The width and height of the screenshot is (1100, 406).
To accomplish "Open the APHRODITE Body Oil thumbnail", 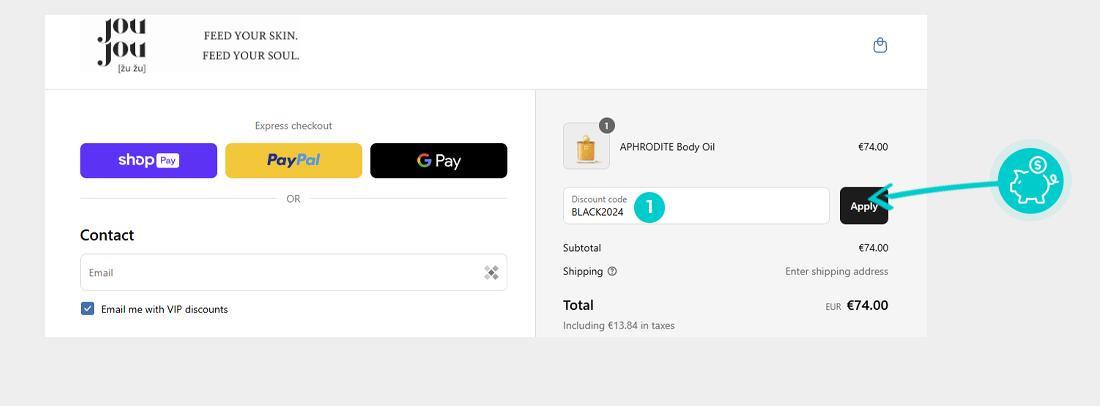I will coord(586,147).
